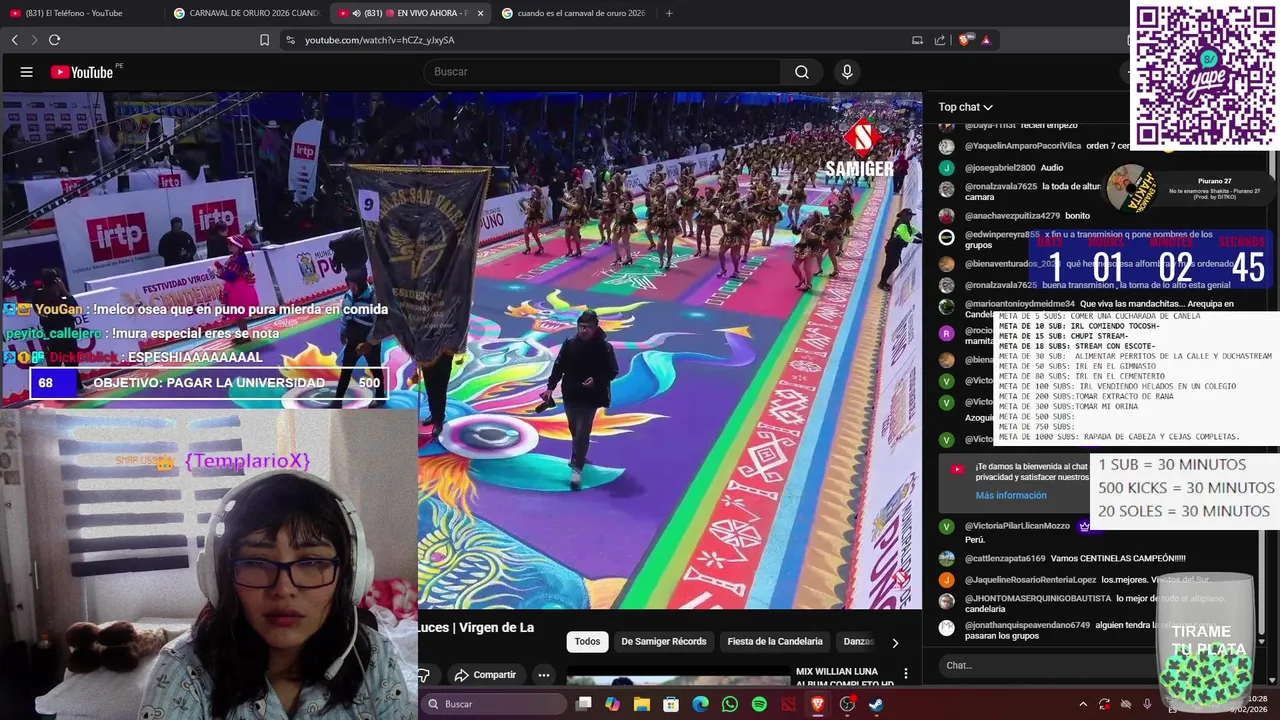This screenshot has width=1280, height=720.
Task: Open more options next to Mix Willian Luna video
Action: coord(905,674)
